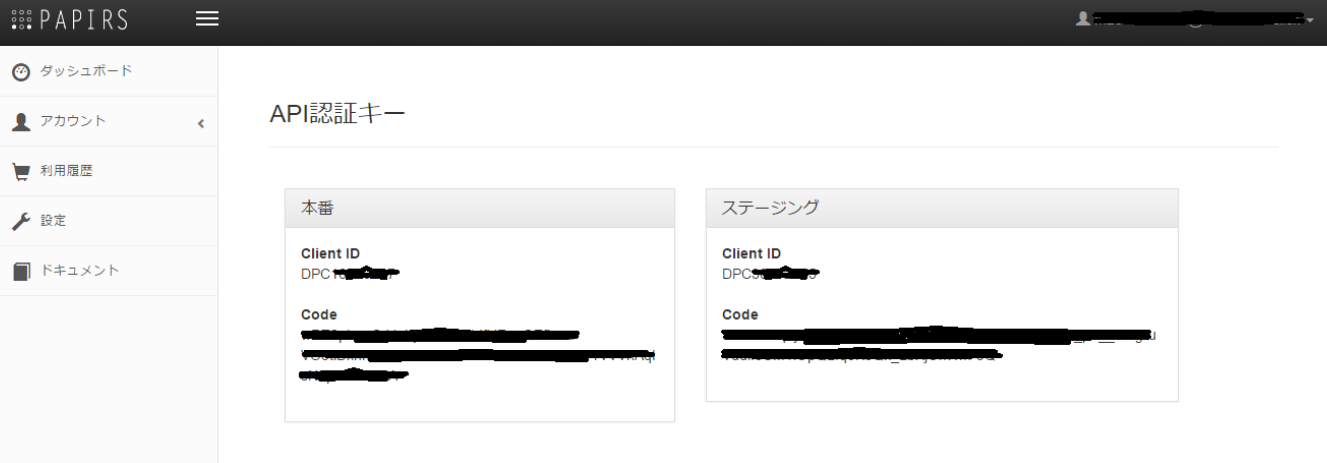This screenshot has height=463, width=1327.
Task: Go to 利用履歴 page
Action: 66,171
